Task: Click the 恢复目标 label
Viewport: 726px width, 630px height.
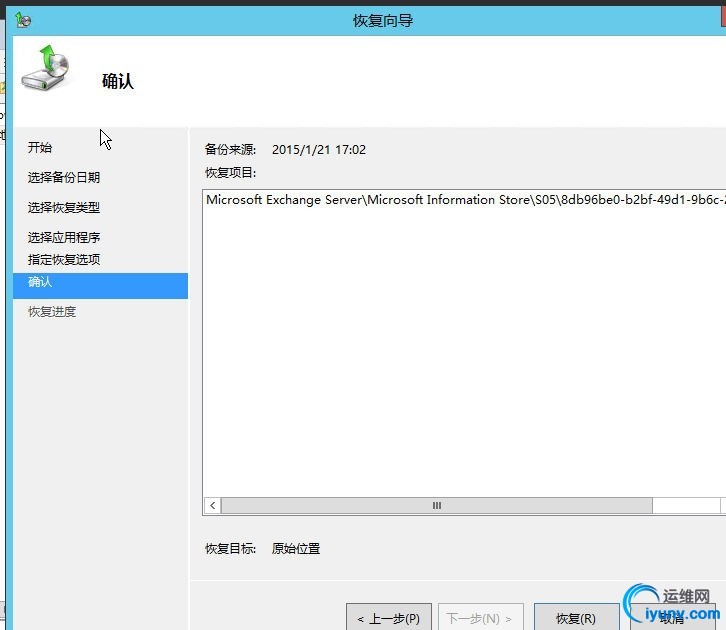Action: [230, 549]
